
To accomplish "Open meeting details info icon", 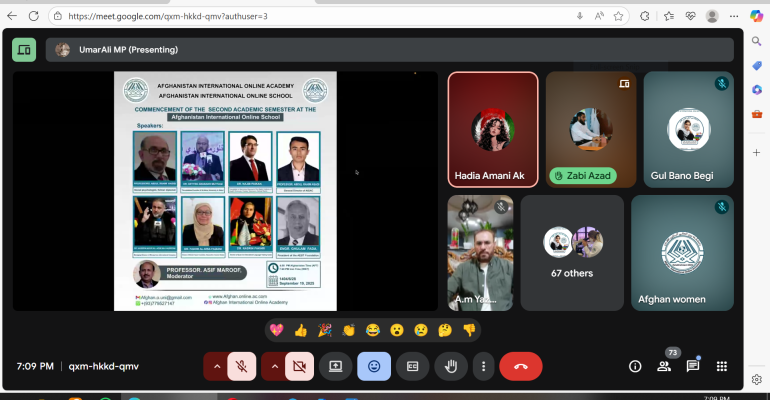I will 634,366.
